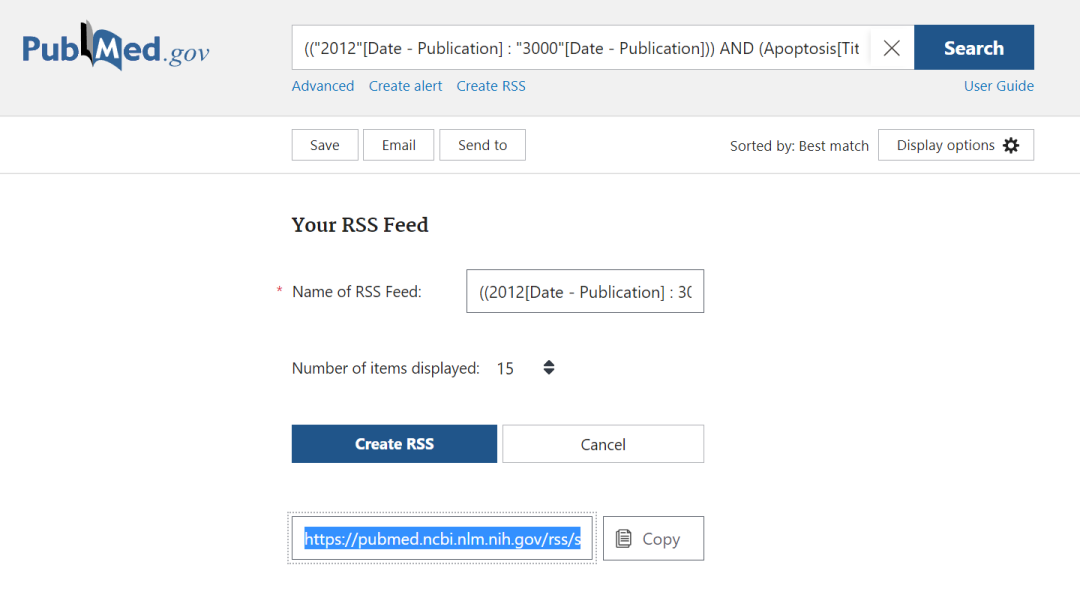Click the Create RSS link under search
Image resolution: width=1080 pixels, height=607 pixels.
490,86
